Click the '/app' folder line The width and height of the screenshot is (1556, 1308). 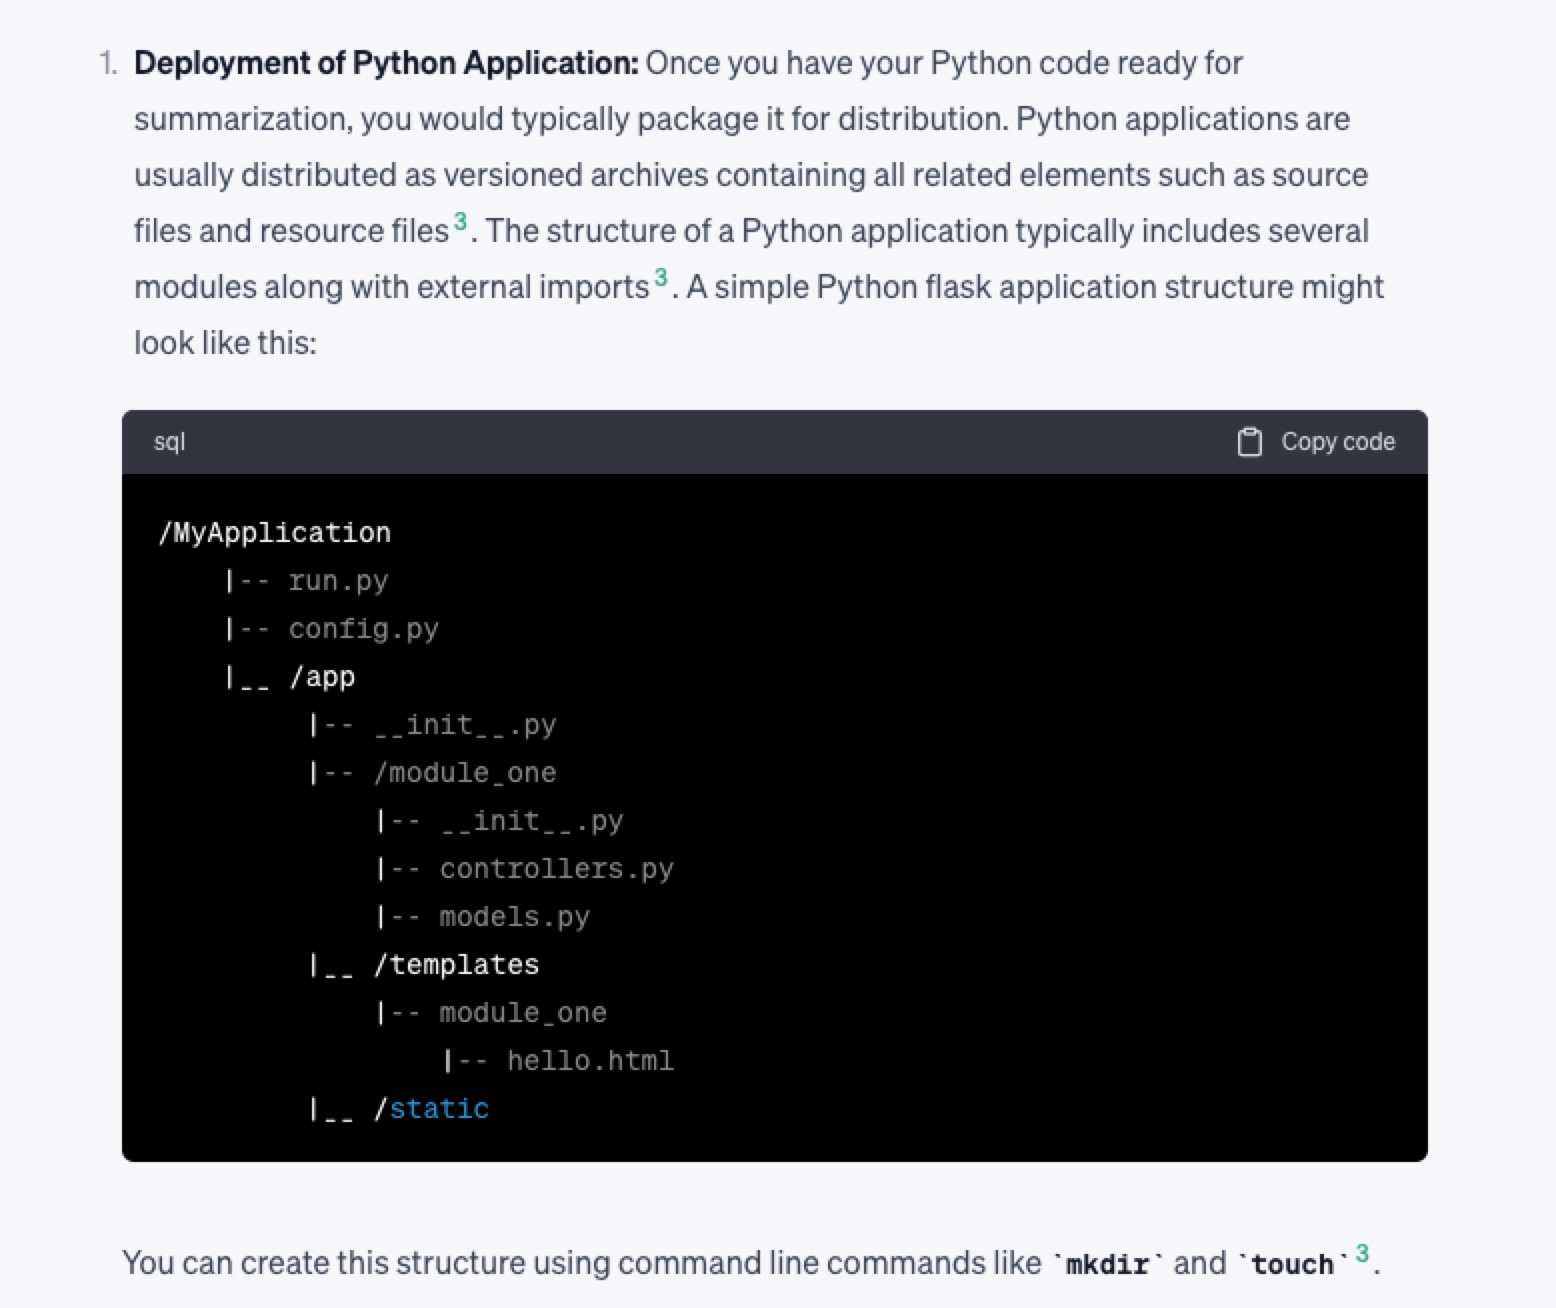[321, 677]
